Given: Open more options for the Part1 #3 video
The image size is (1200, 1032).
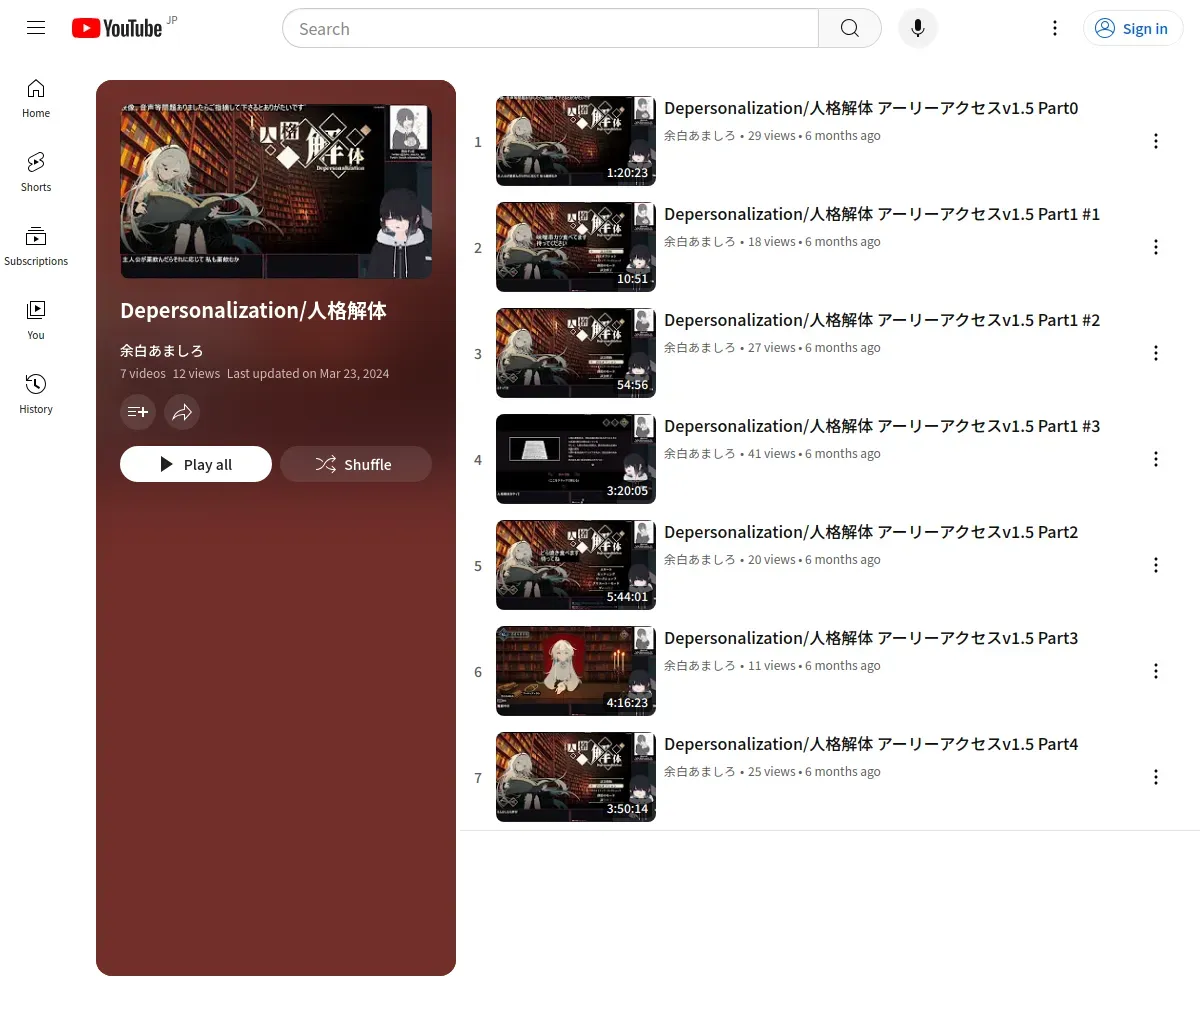Looking at the screenshot, I should (x=1156, y=459).
